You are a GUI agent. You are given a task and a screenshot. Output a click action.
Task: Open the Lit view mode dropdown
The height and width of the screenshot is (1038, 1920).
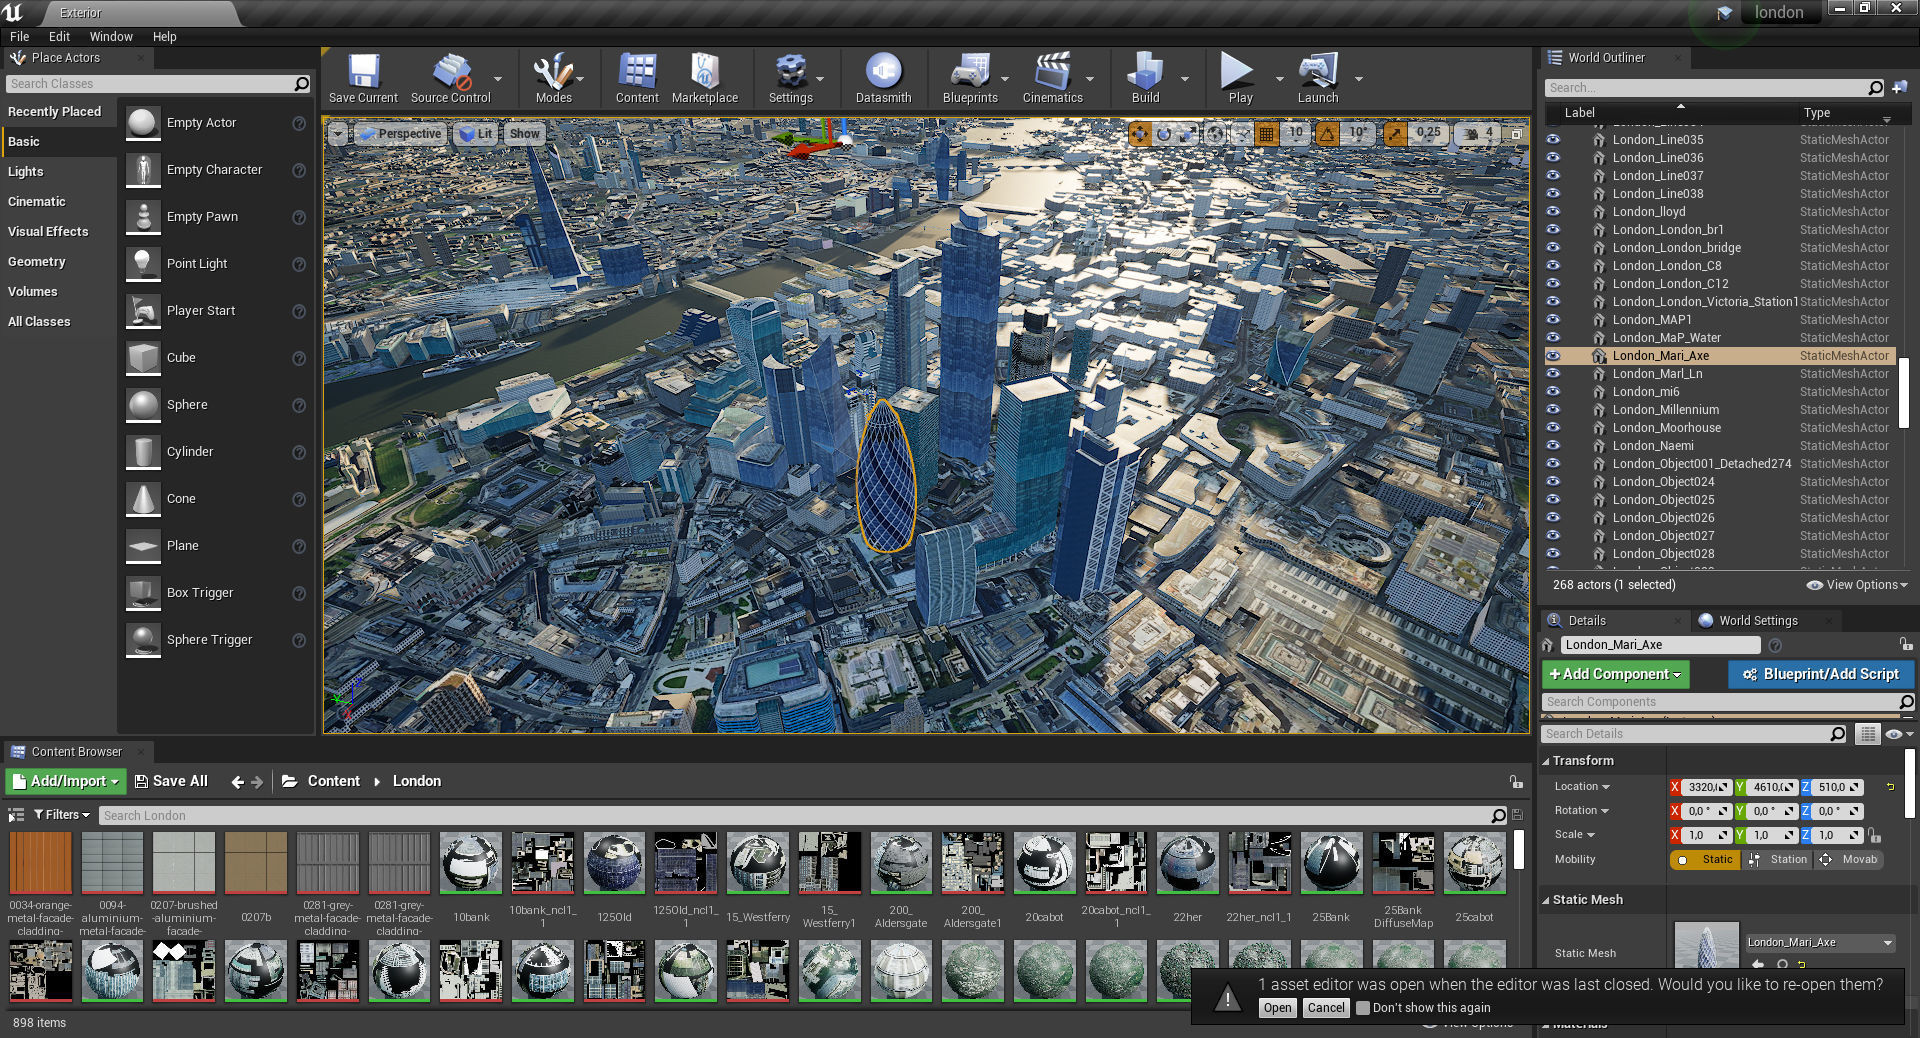[475, 133]
